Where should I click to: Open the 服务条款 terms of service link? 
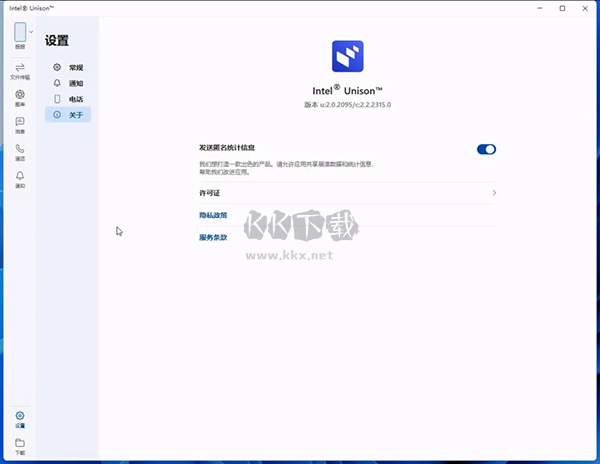coord(213,237)
